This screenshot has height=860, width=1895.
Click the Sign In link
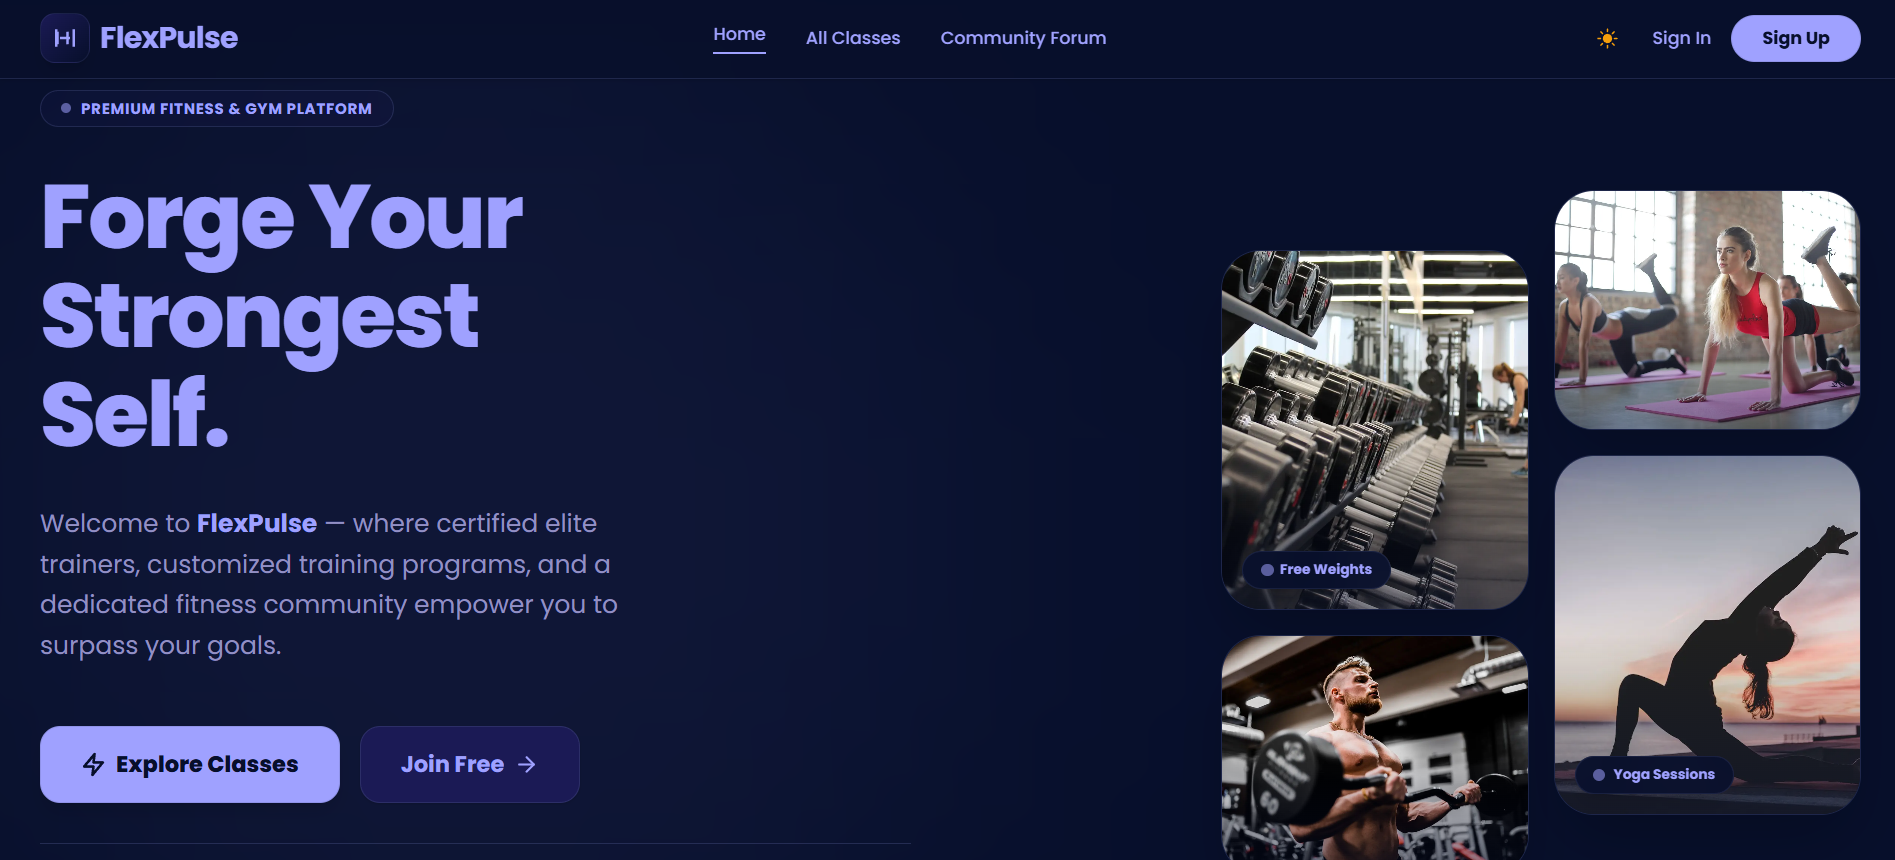1681,38
